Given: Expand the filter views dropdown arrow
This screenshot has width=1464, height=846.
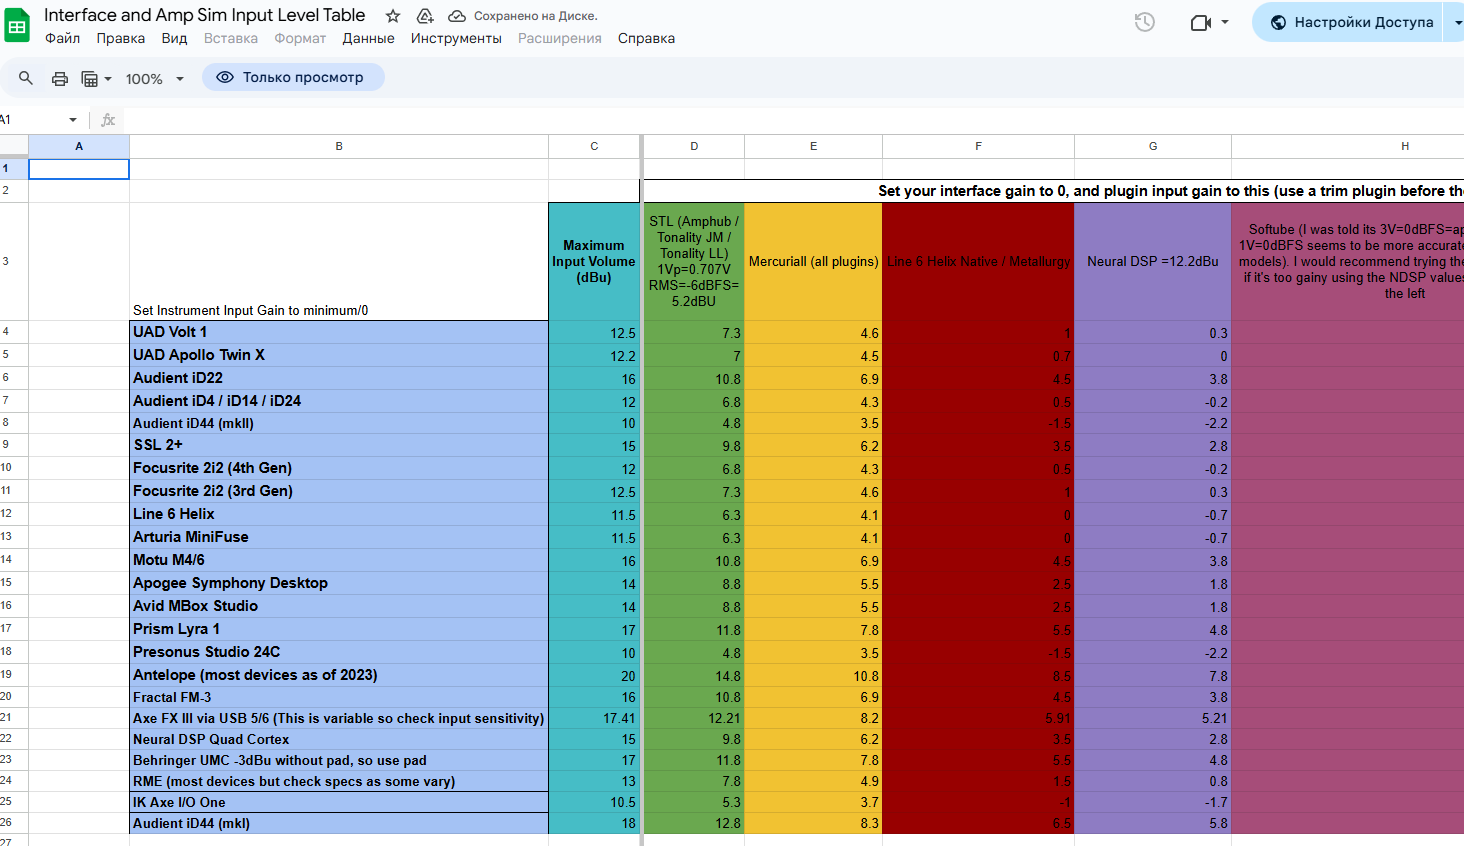Looking at the screenshot, I should (108, 78).
